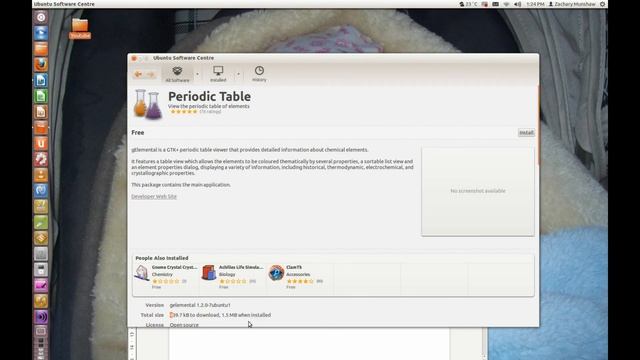The width and height of the screenshot is (640, 360).
Task: Click the gelemental version text
Action: [x=200, y=305]
